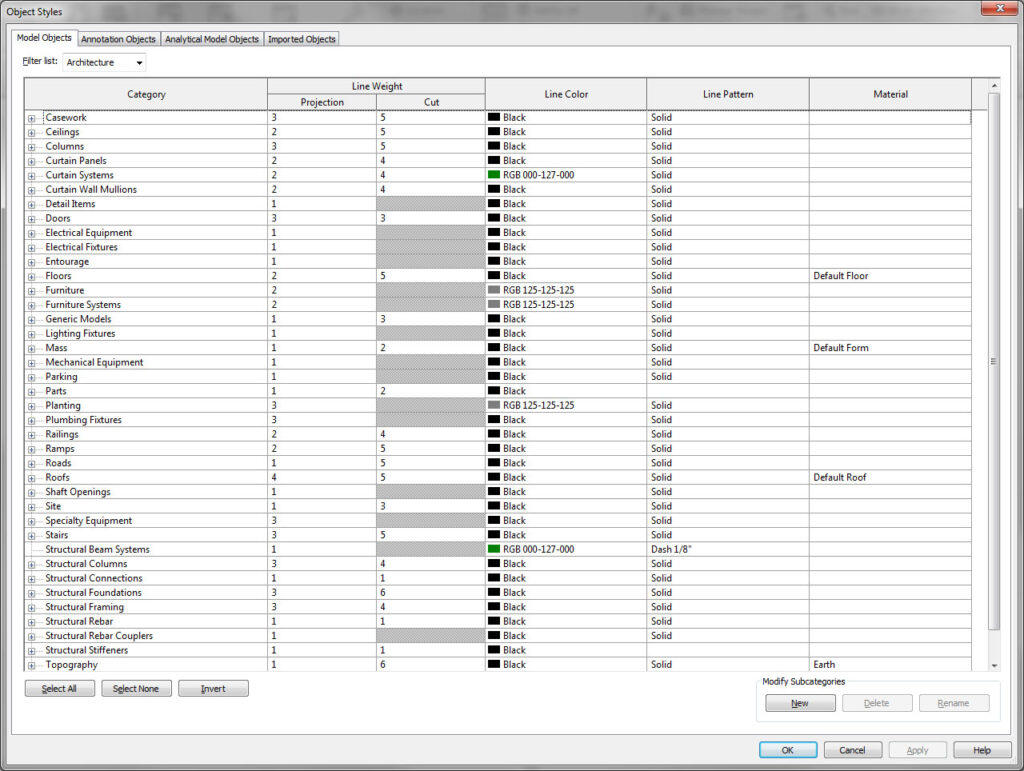The width and height of the screenshot is (1024, 771).
Task: Click the Invert selection button
Action: point(213,689)
